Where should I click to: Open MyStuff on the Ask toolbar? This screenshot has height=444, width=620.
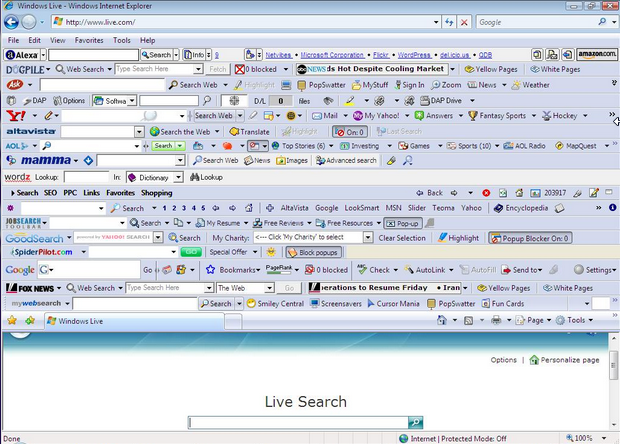(x=370, y=85)
